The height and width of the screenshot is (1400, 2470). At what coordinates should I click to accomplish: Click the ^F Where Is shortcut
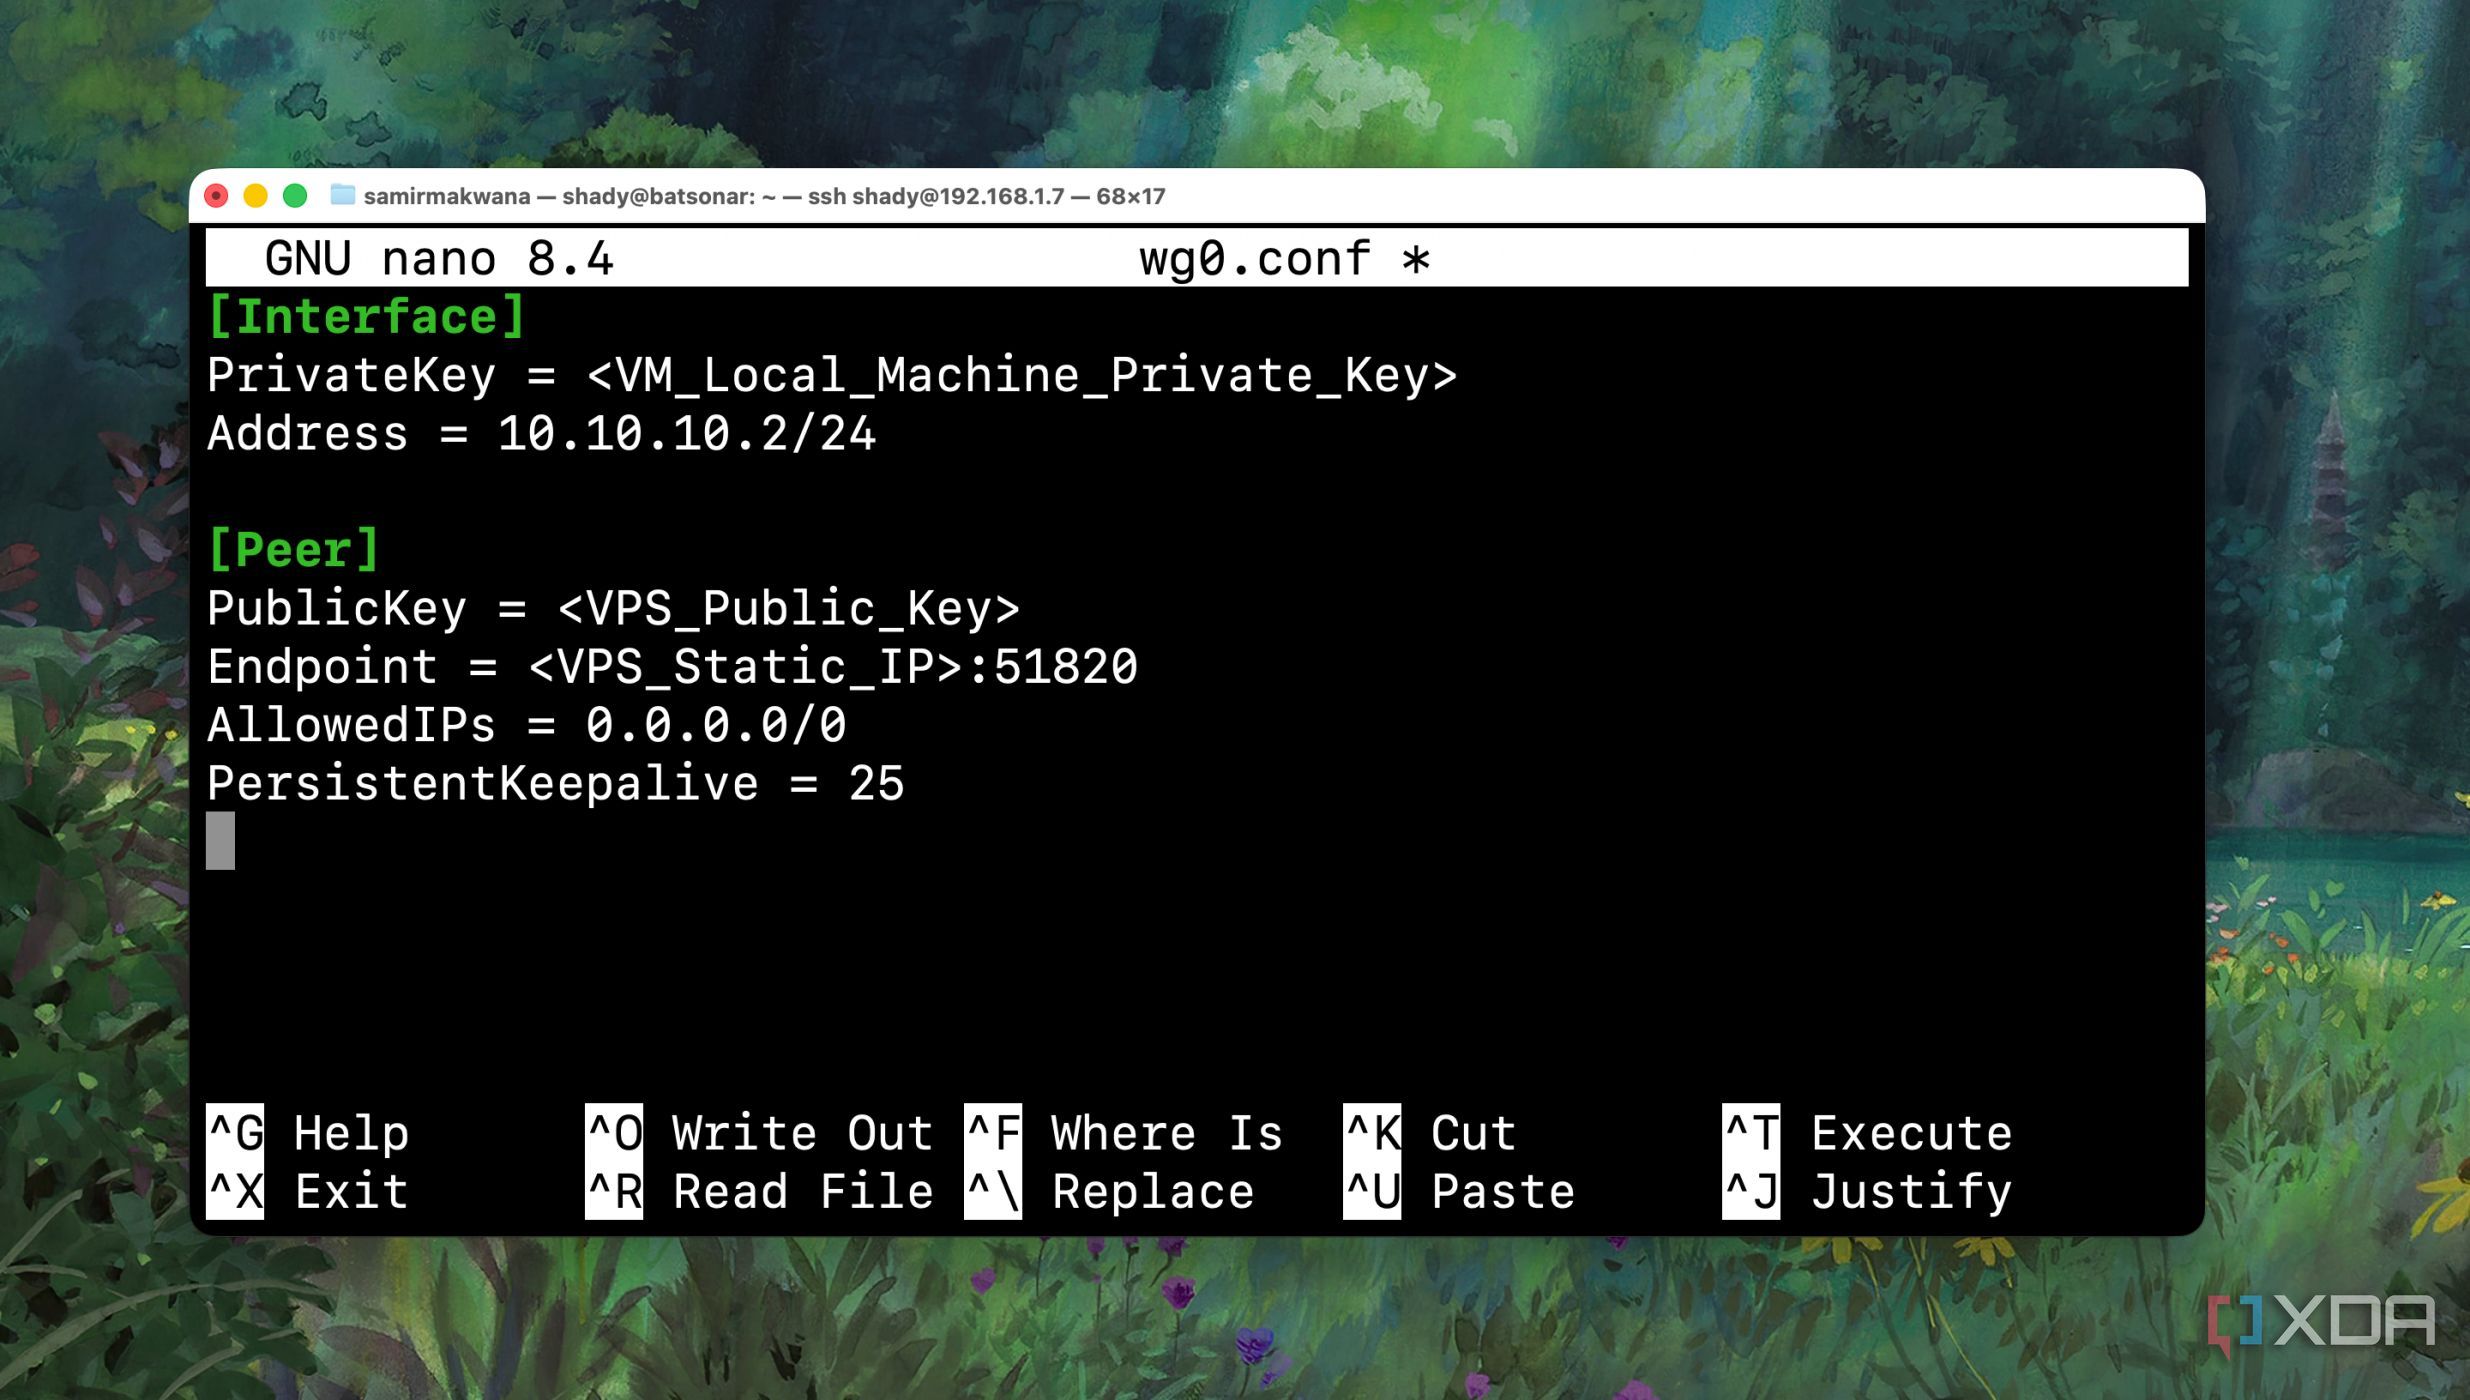tap(1123, 1133)
